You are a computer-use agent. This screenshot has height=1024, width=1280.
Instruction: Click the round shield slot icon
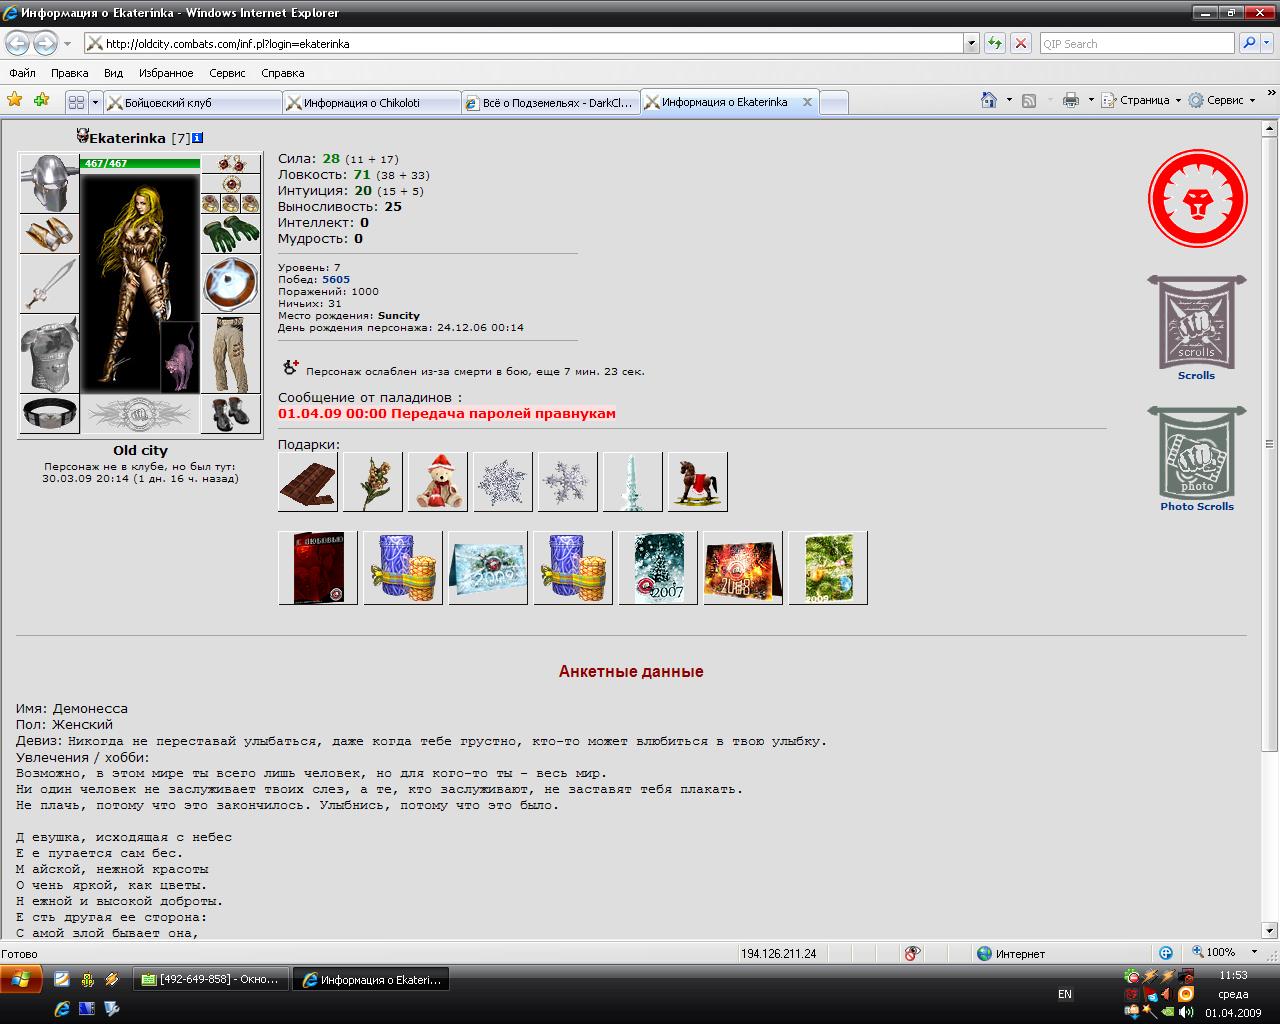232,284
